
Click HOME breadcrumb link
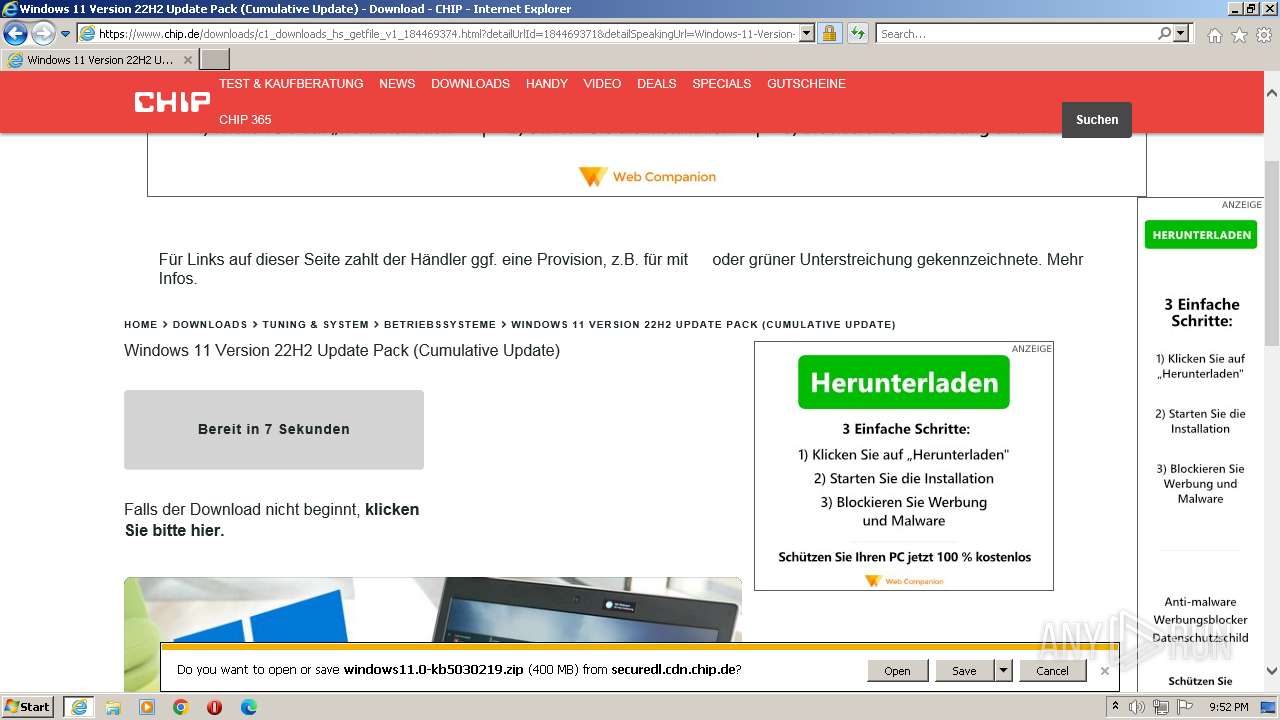tap(141, 325)
